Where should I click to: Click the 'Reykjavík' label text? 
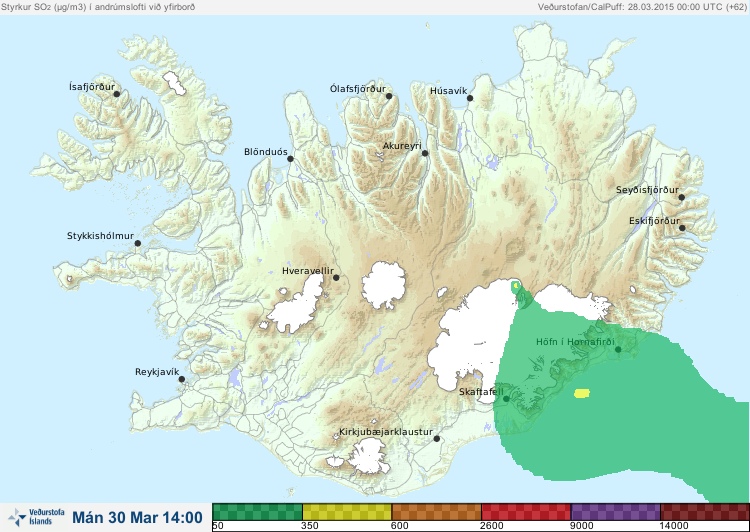(x=157, y=372)
